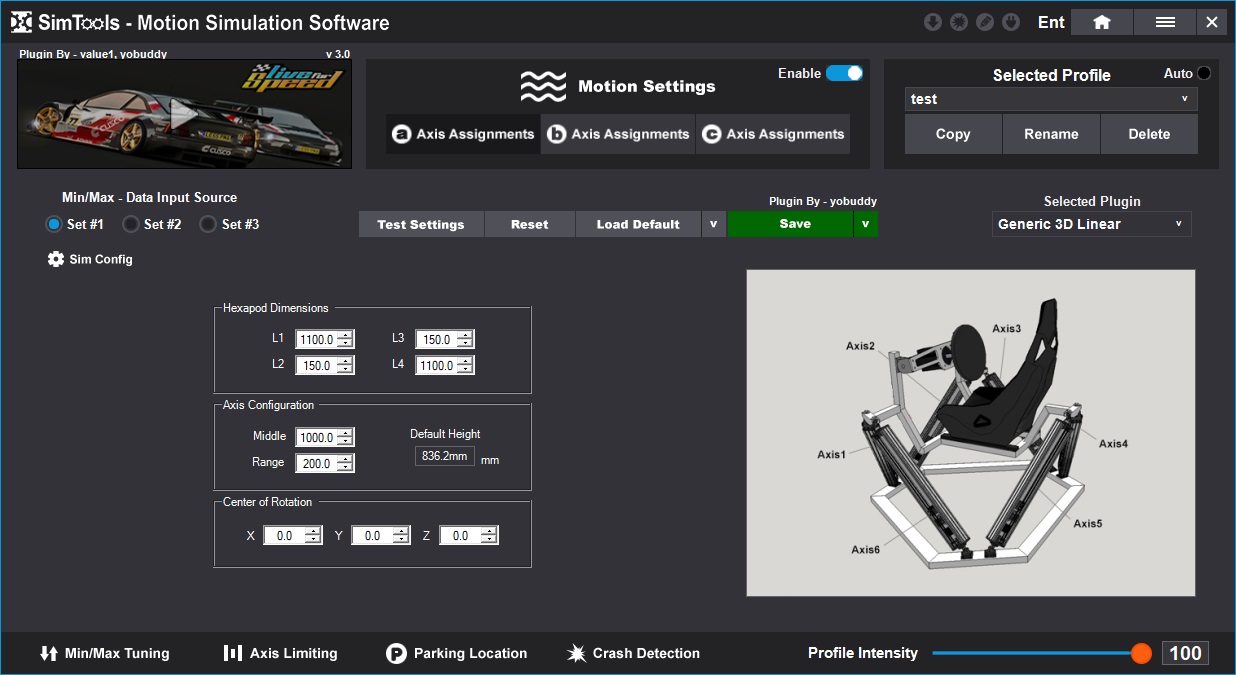The height and width of the screenshot is (675, 1236).
Task: Toggle the Auto profile indicator
Action: click(1203, 73)
